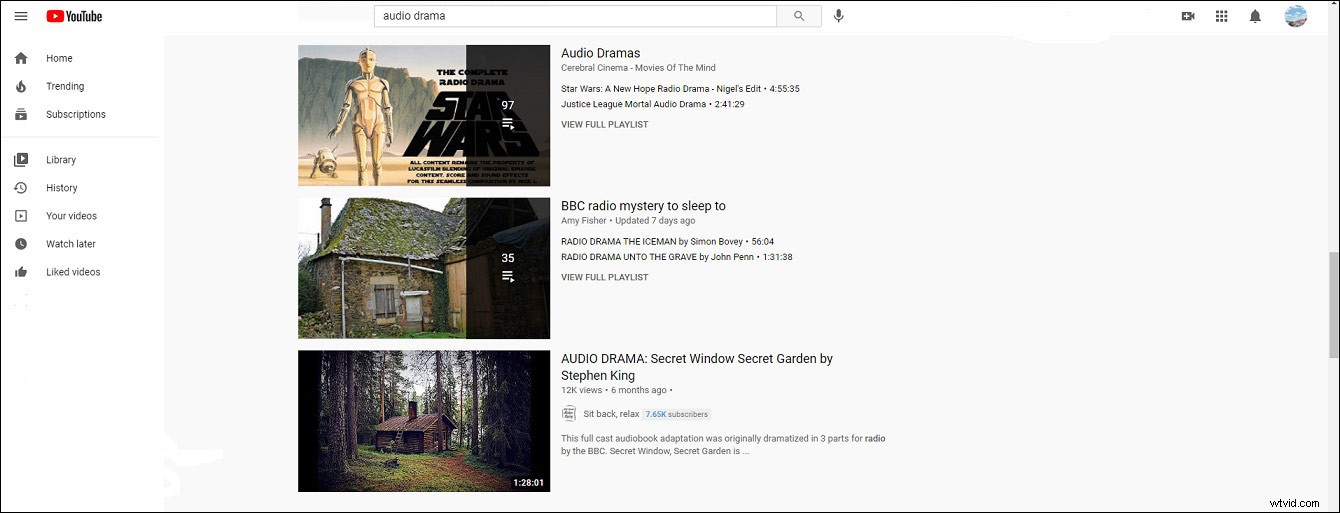Viewport: 1340px width, 513px height.
Task: Click the search magnifier button
Action: pyautogui.click(x=799, y=16)
